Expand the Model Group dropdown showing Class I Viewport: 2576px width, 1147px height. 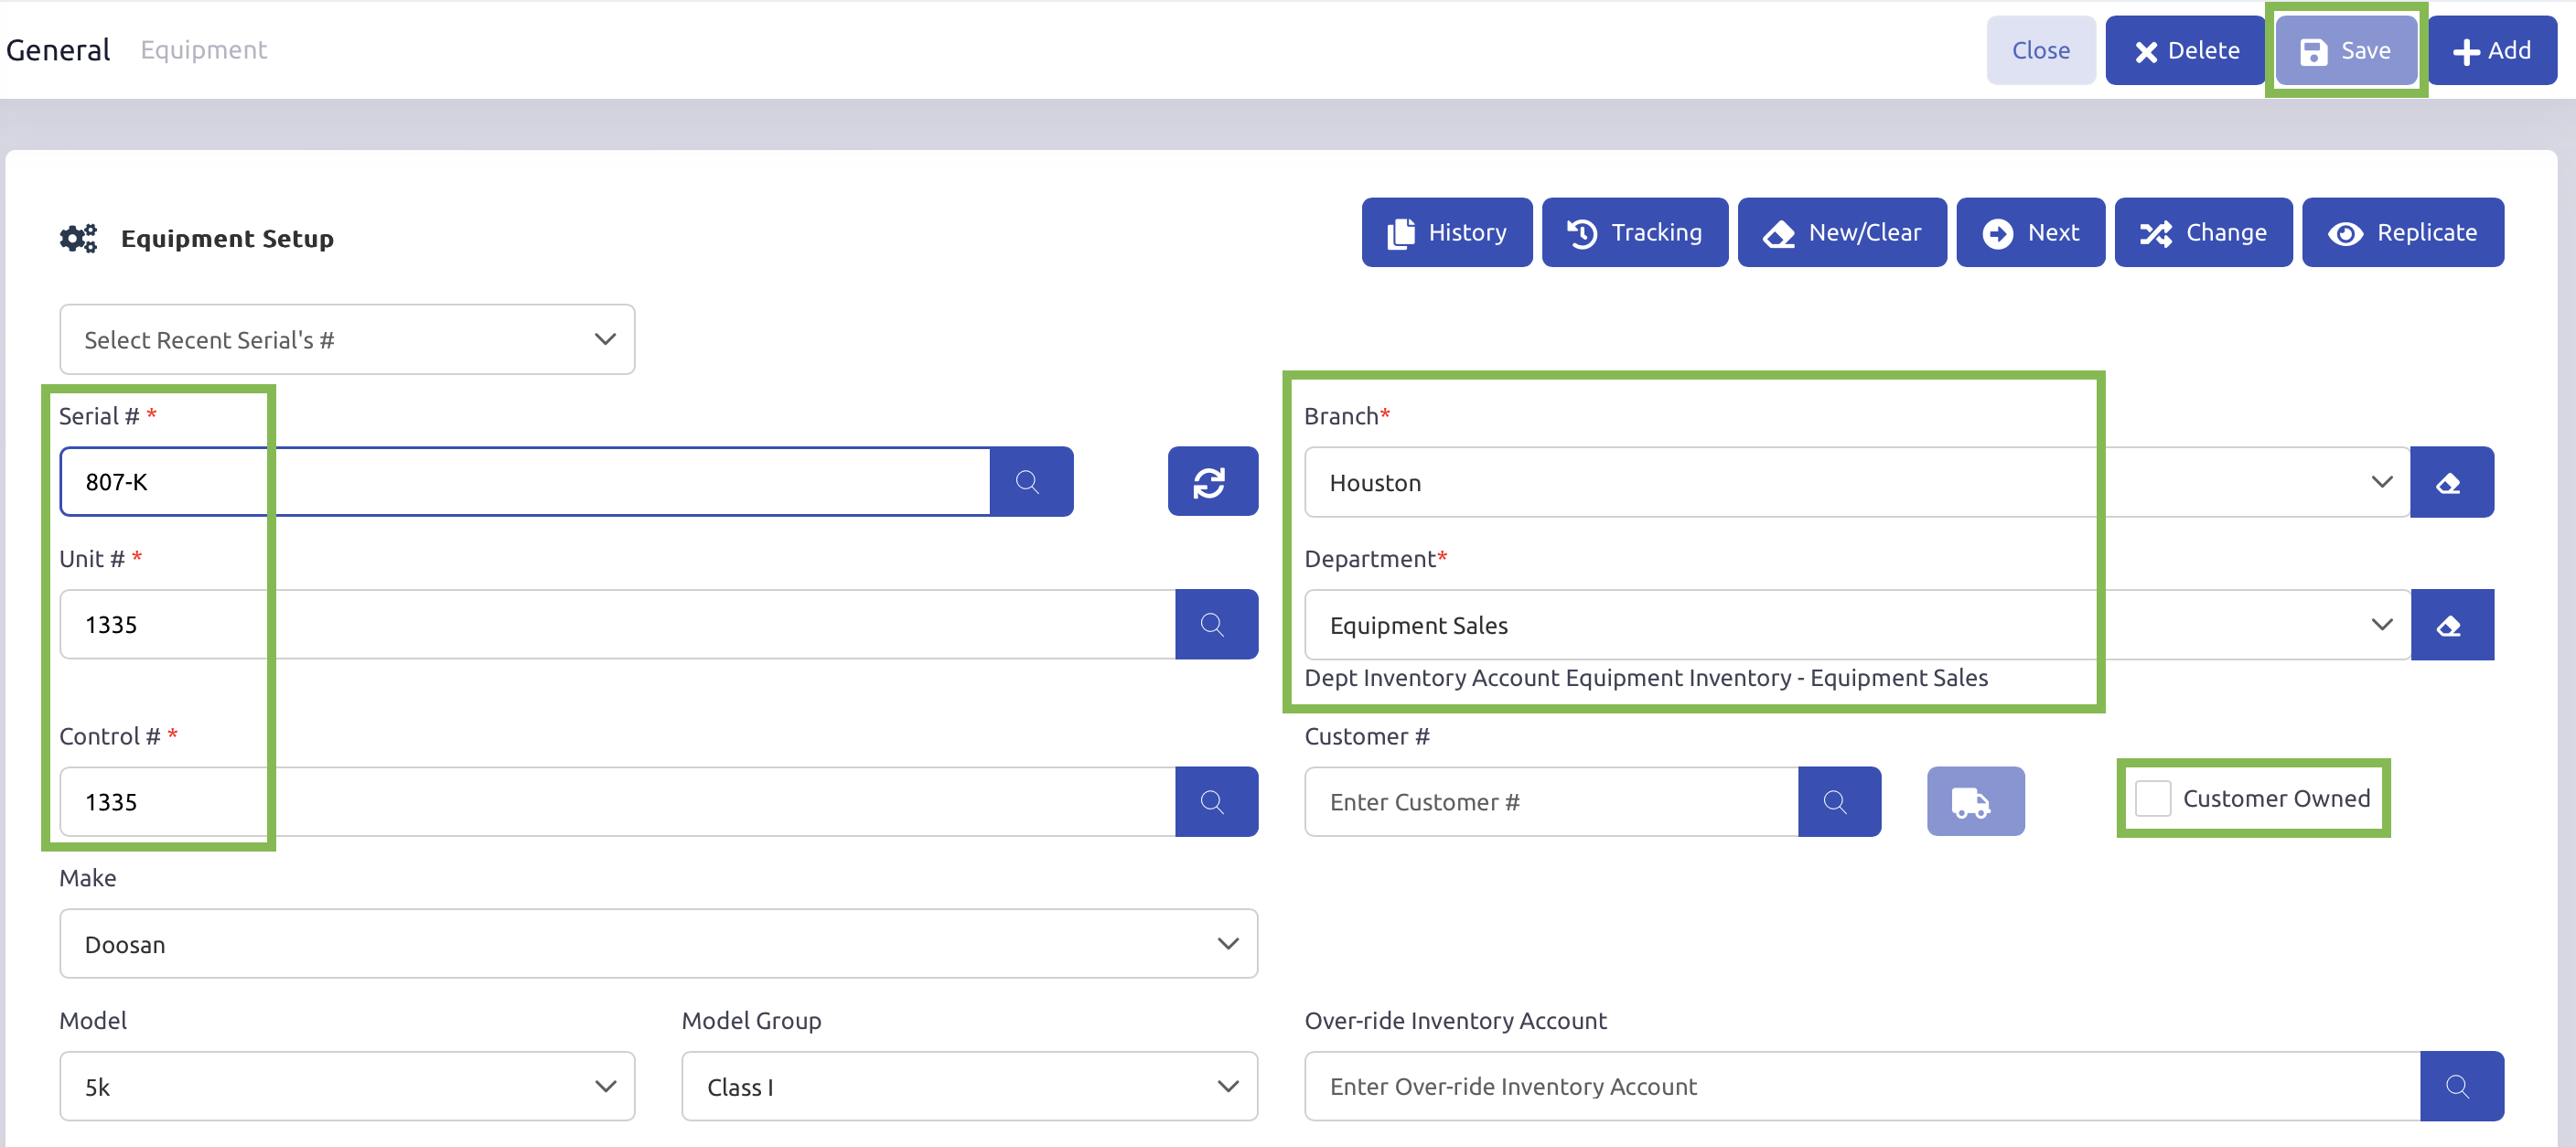pos(968,1086)
